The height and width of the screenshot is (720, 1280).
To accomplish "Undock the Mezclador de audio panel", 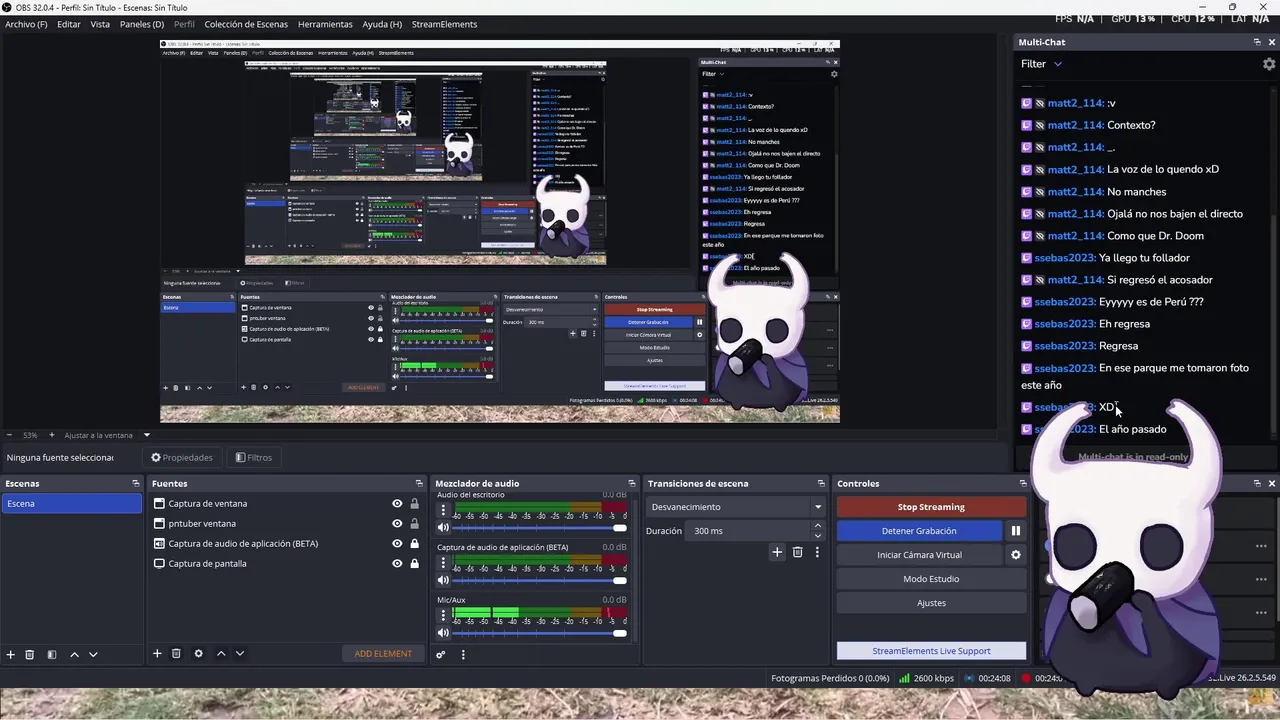I will pyautogui.click(x=631, y=483).
